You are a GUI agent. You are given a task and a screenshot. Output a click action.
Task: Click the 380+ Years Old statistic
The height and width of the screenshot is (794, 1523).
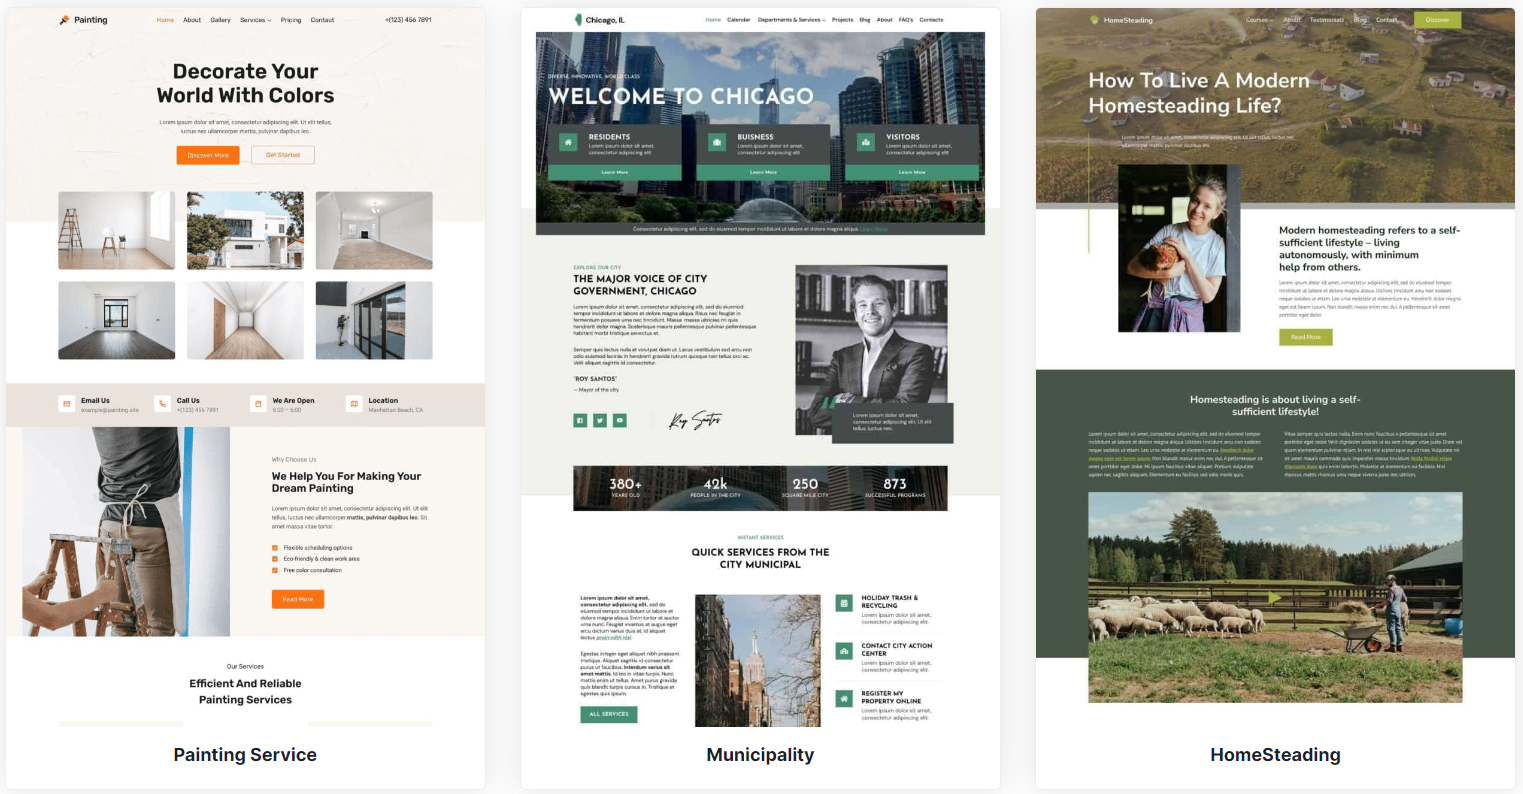[626, 487]
